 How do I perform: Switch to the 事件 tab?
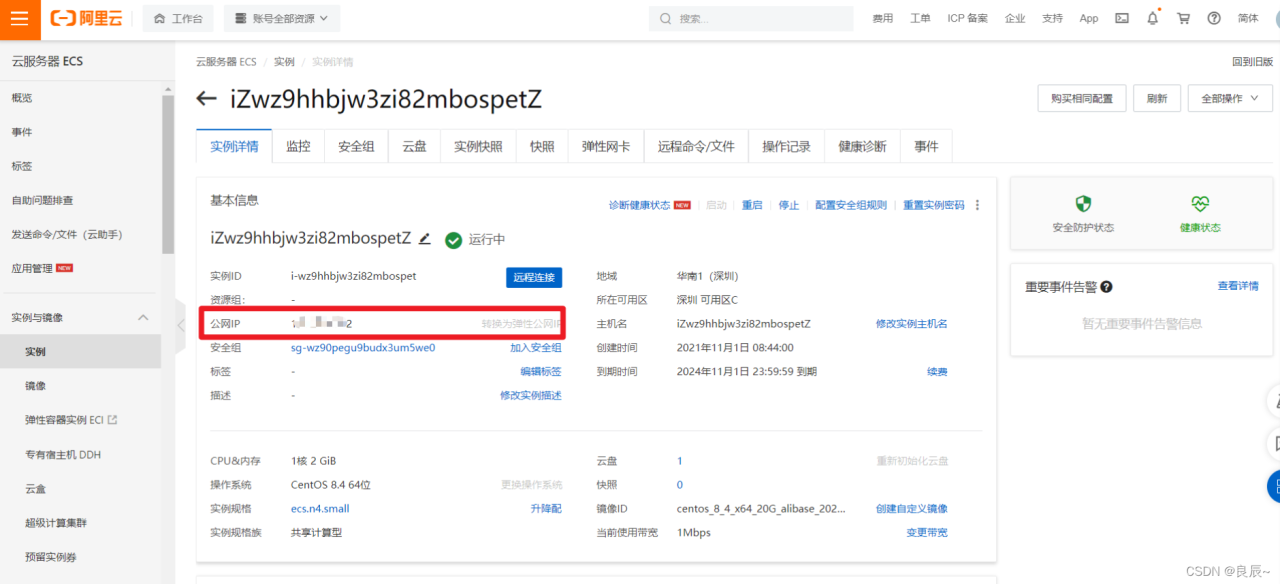[926, 146]
